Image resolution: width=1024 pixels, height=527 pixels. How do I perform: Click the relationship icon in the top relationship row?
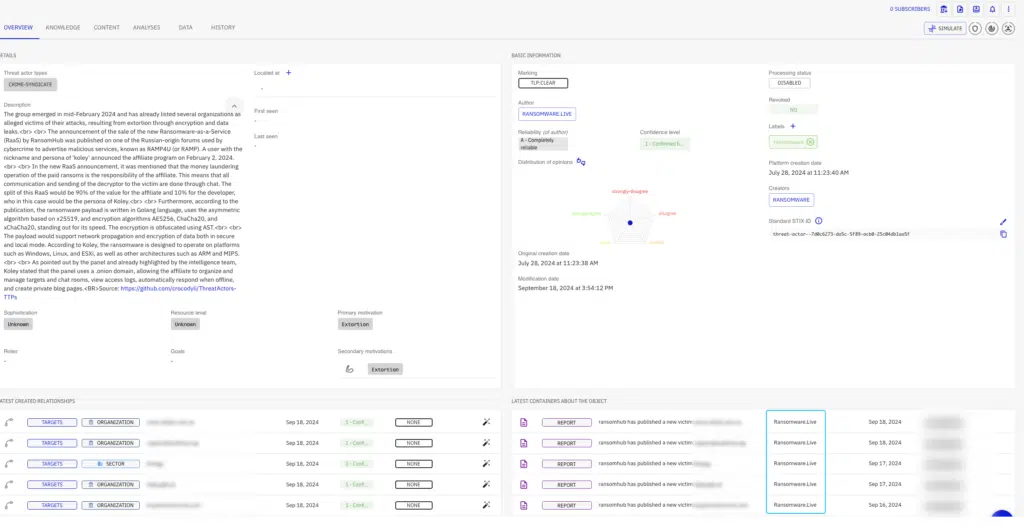(x=8, y=422)
